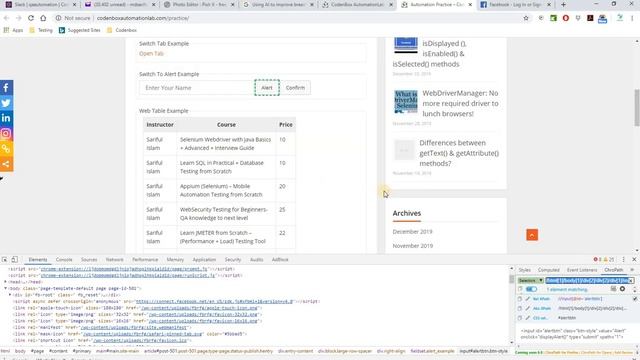640x360 pixels.
Task: Share the page via the Facebook sidebar icon
Action: 6,88
